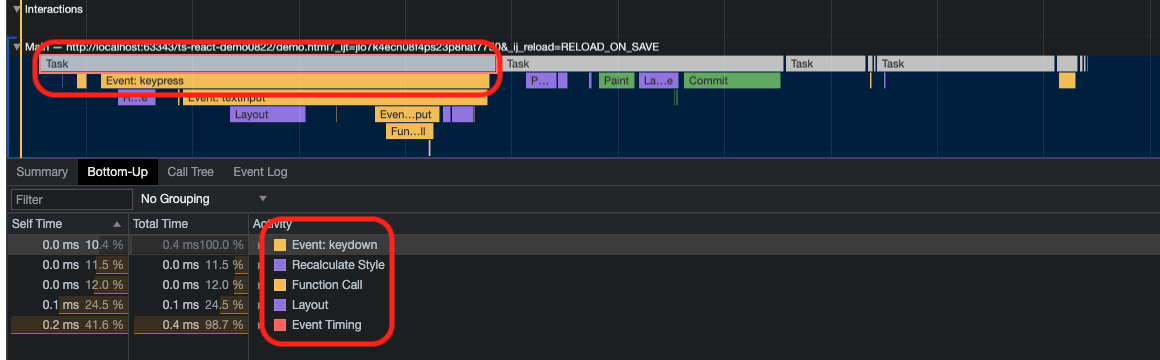This screenshot has width=1160, height=360.
Task: Select the Event: textinput flame bar
Action: point(334,98)
